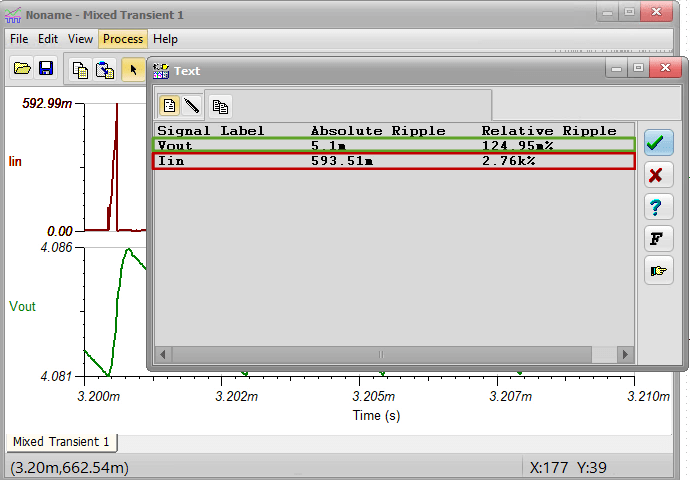Open help with the question mark button
Viewport: 690px width, 480px height.
(x=658, y=207)
